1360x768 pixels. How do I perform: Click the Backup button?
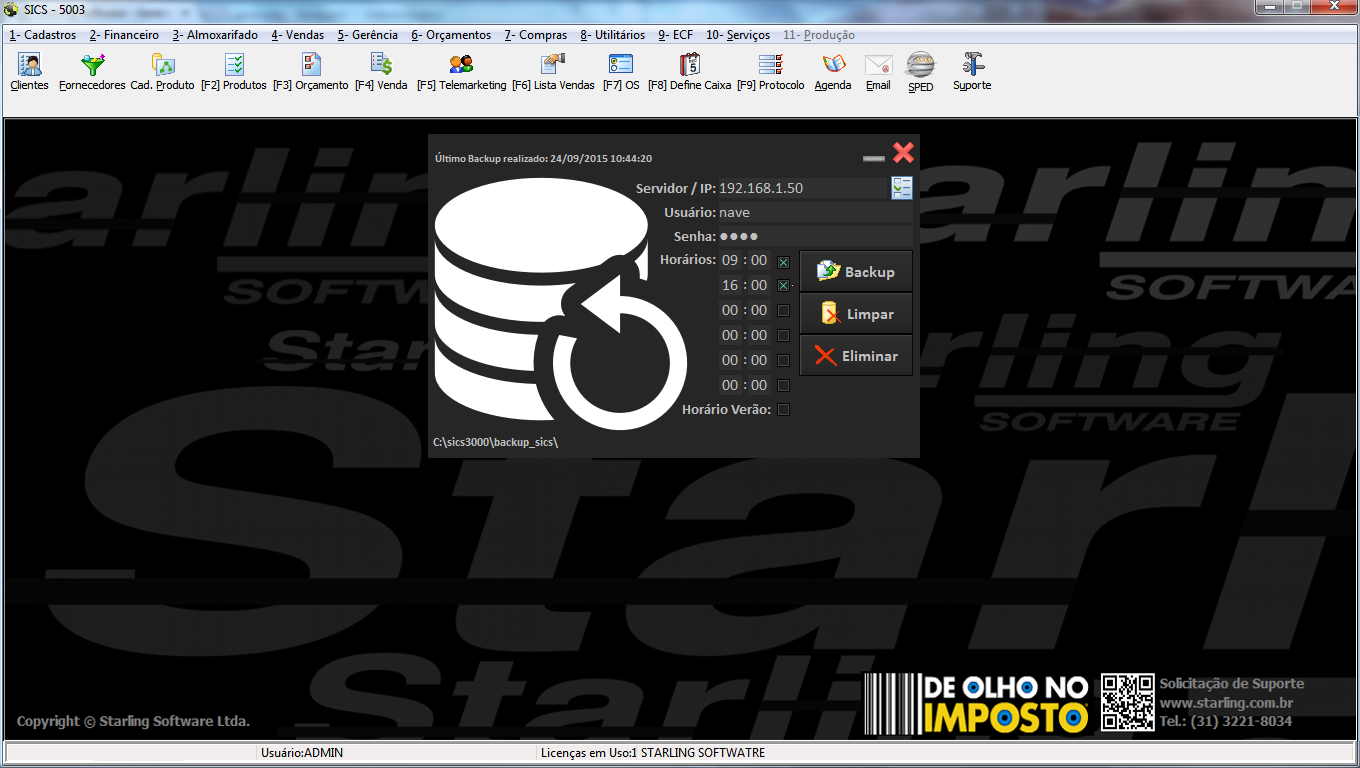[x=856, y=272]
